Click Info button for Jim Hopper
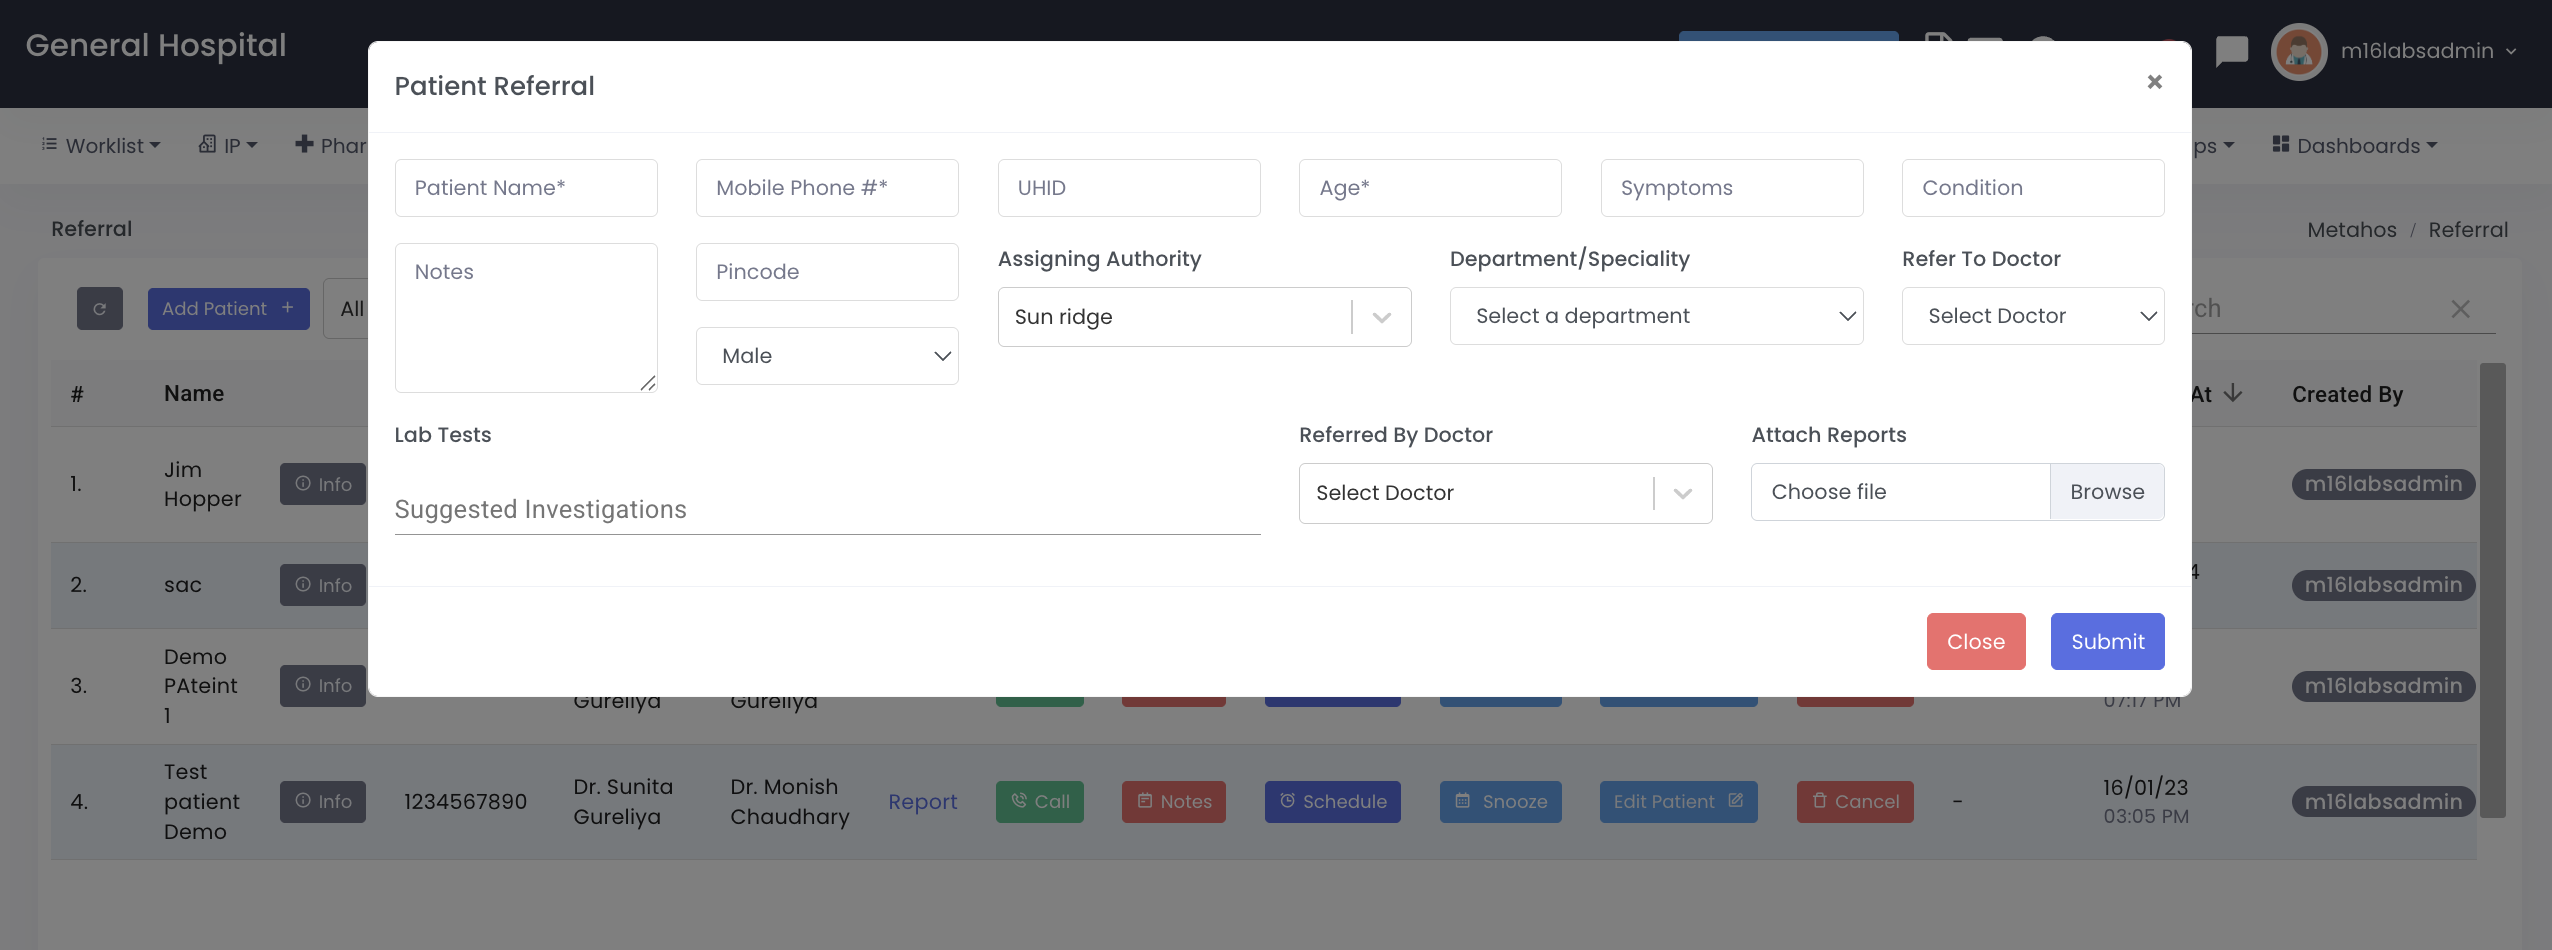This screenshot has width=2552, height=950. coord(323,484)
